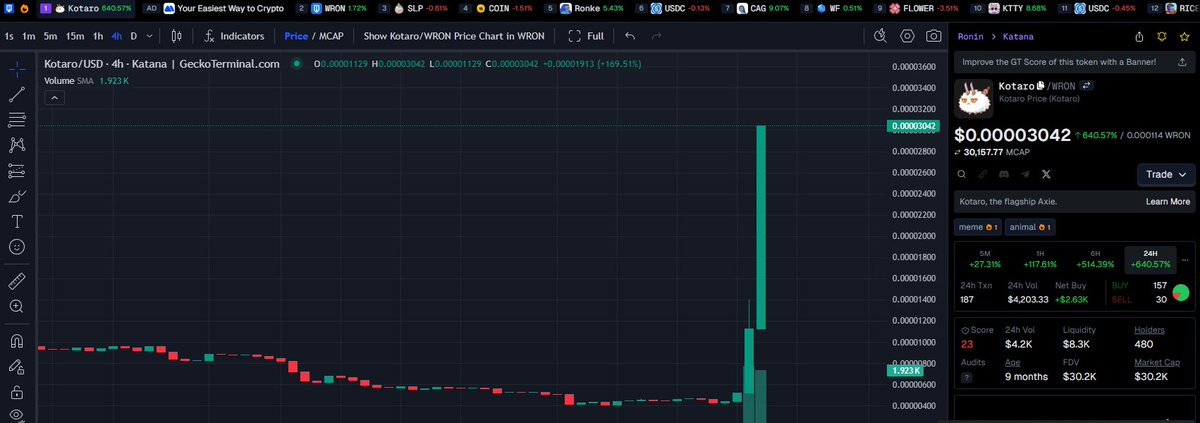Take a chart snapshot with camera icon
The height and width of the screenshot is (423, 1200).
coord(933,36)
